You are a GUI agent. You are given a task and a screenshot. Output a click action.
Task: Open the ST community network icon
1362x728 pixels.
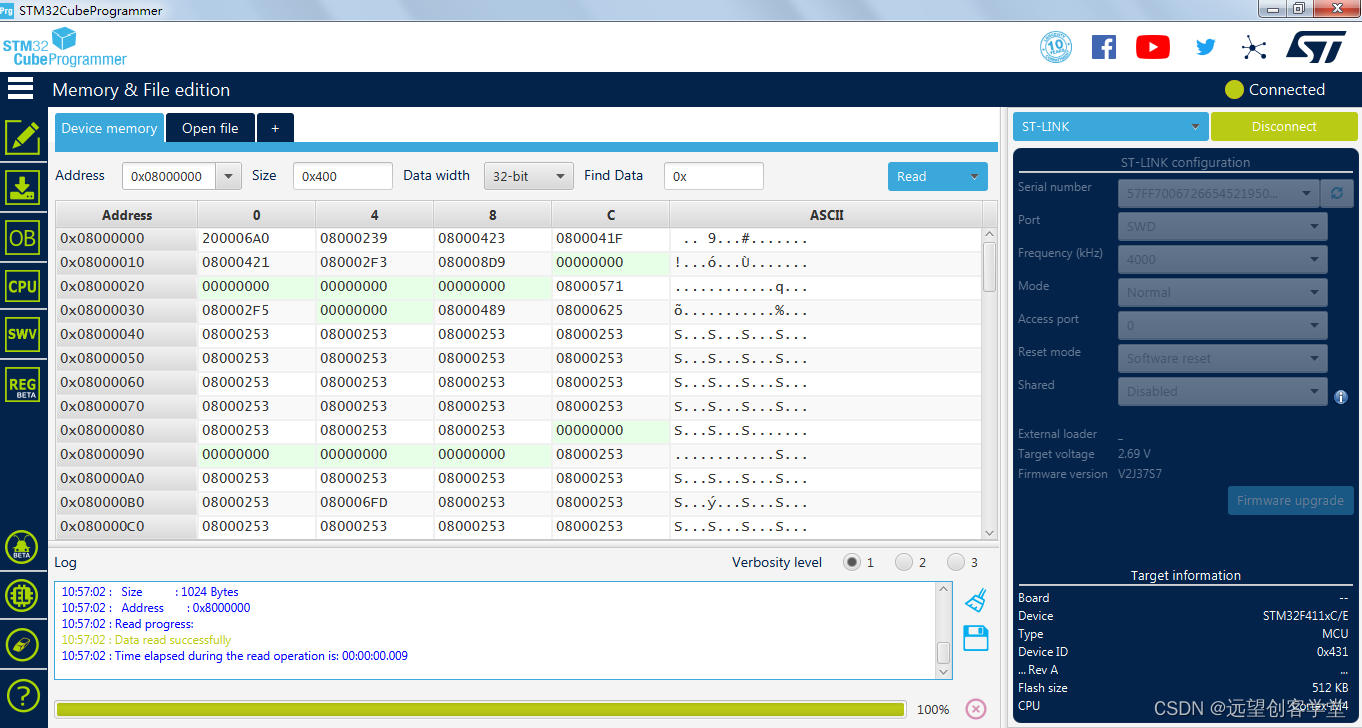pyautogui.click(x=1253, y=47)
